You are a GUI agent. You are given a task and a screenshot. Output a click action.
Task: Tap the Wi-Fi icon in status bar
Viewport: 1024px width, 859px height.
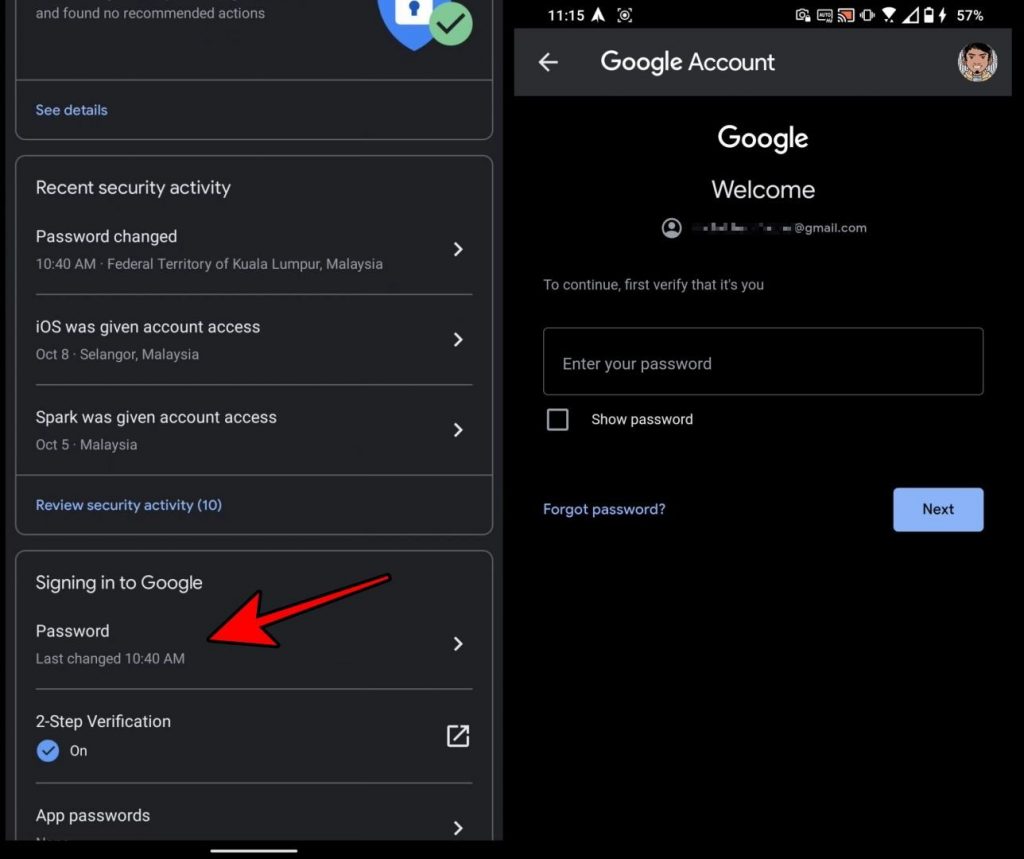point(888,15)
